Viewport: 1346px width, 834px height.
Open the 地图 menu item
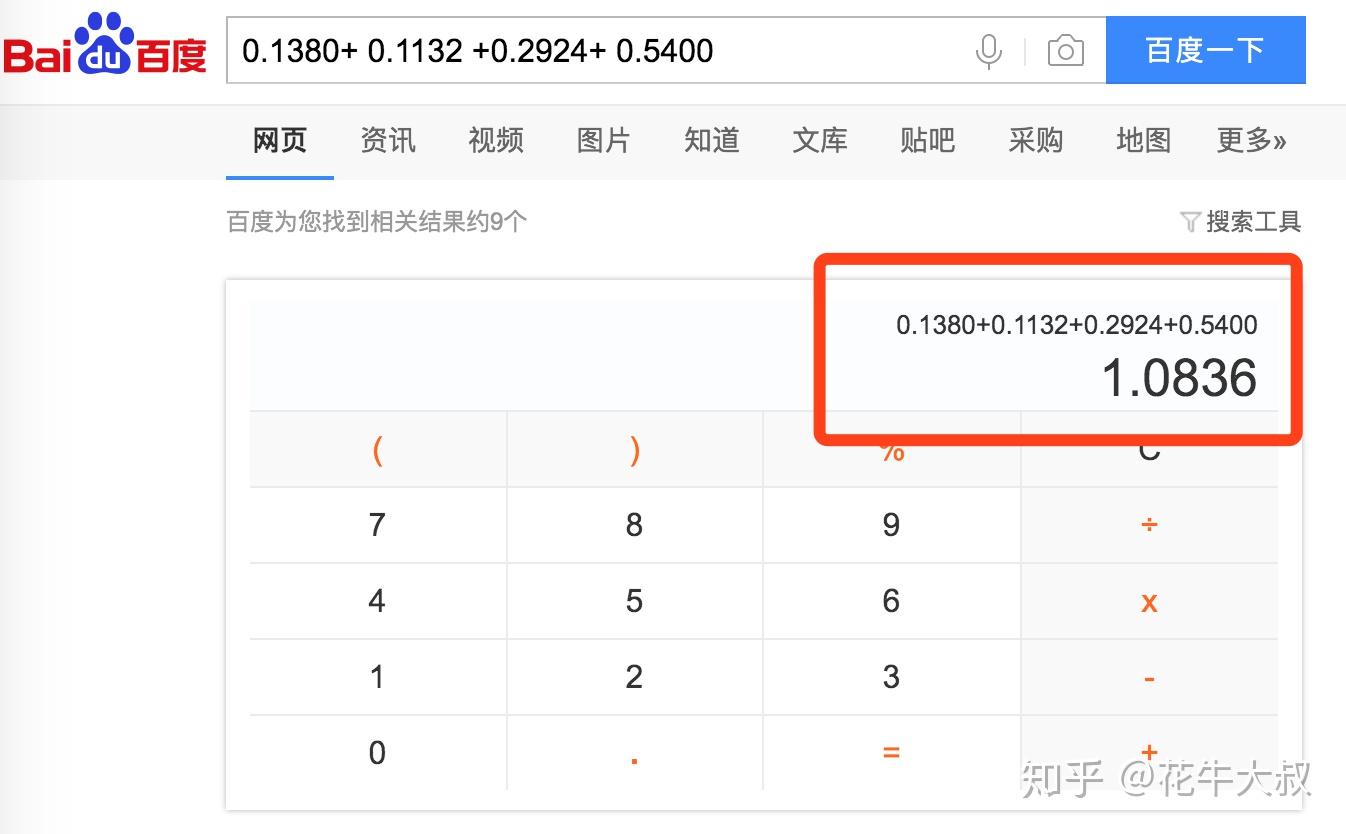(1143, 141)
